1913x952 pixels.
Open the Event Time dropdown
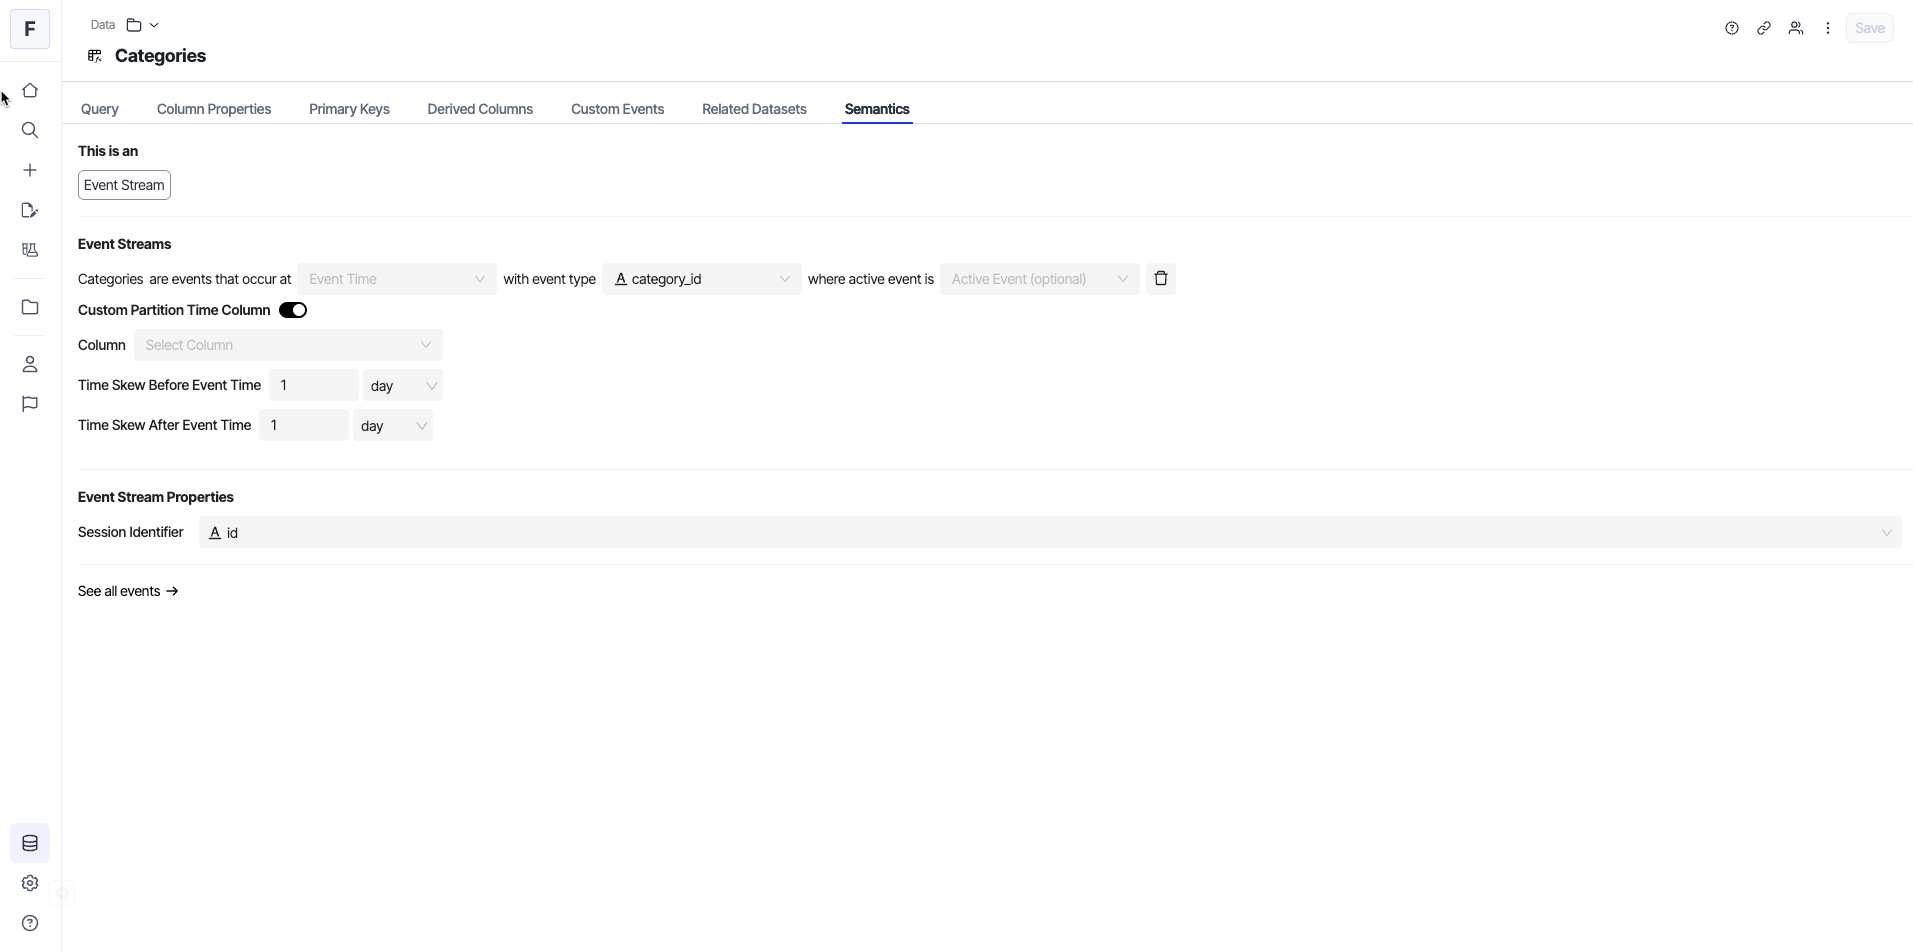point(397,279)
